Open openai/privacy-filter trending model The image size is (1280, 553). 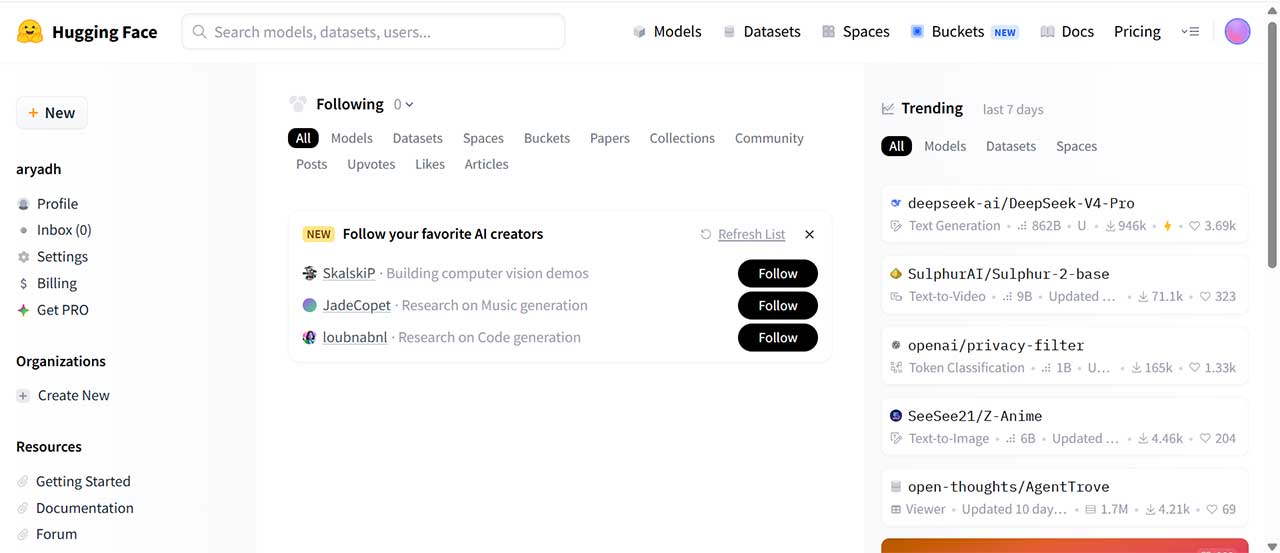tap(1065, 355)
